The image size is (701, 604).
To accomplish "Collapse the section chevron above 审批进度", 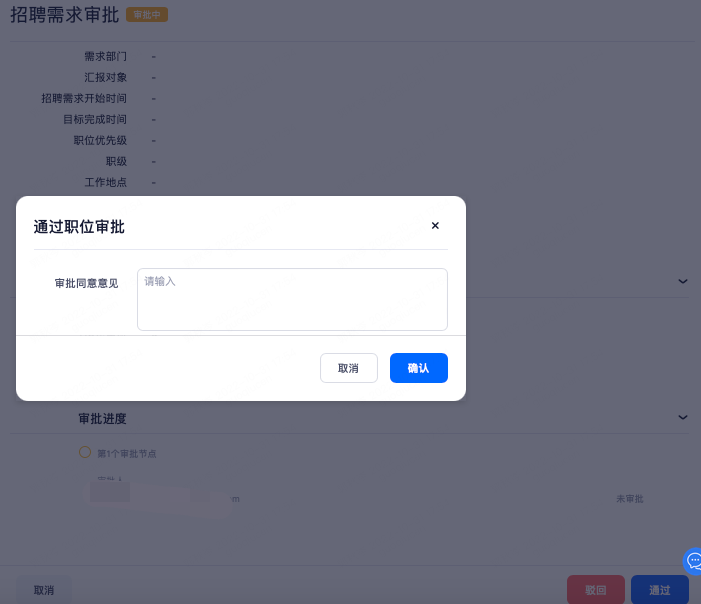I will (683, 282).
